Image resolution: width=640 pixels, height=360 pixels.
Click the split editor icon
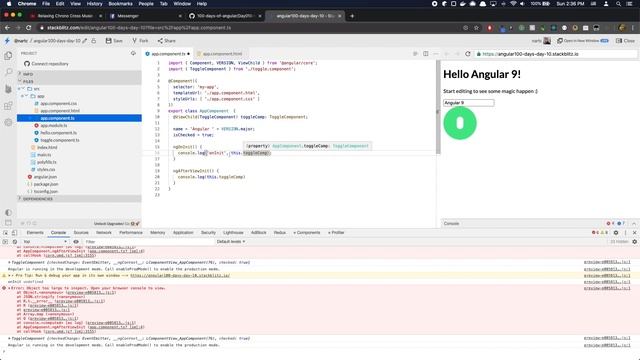coord(426,54)
